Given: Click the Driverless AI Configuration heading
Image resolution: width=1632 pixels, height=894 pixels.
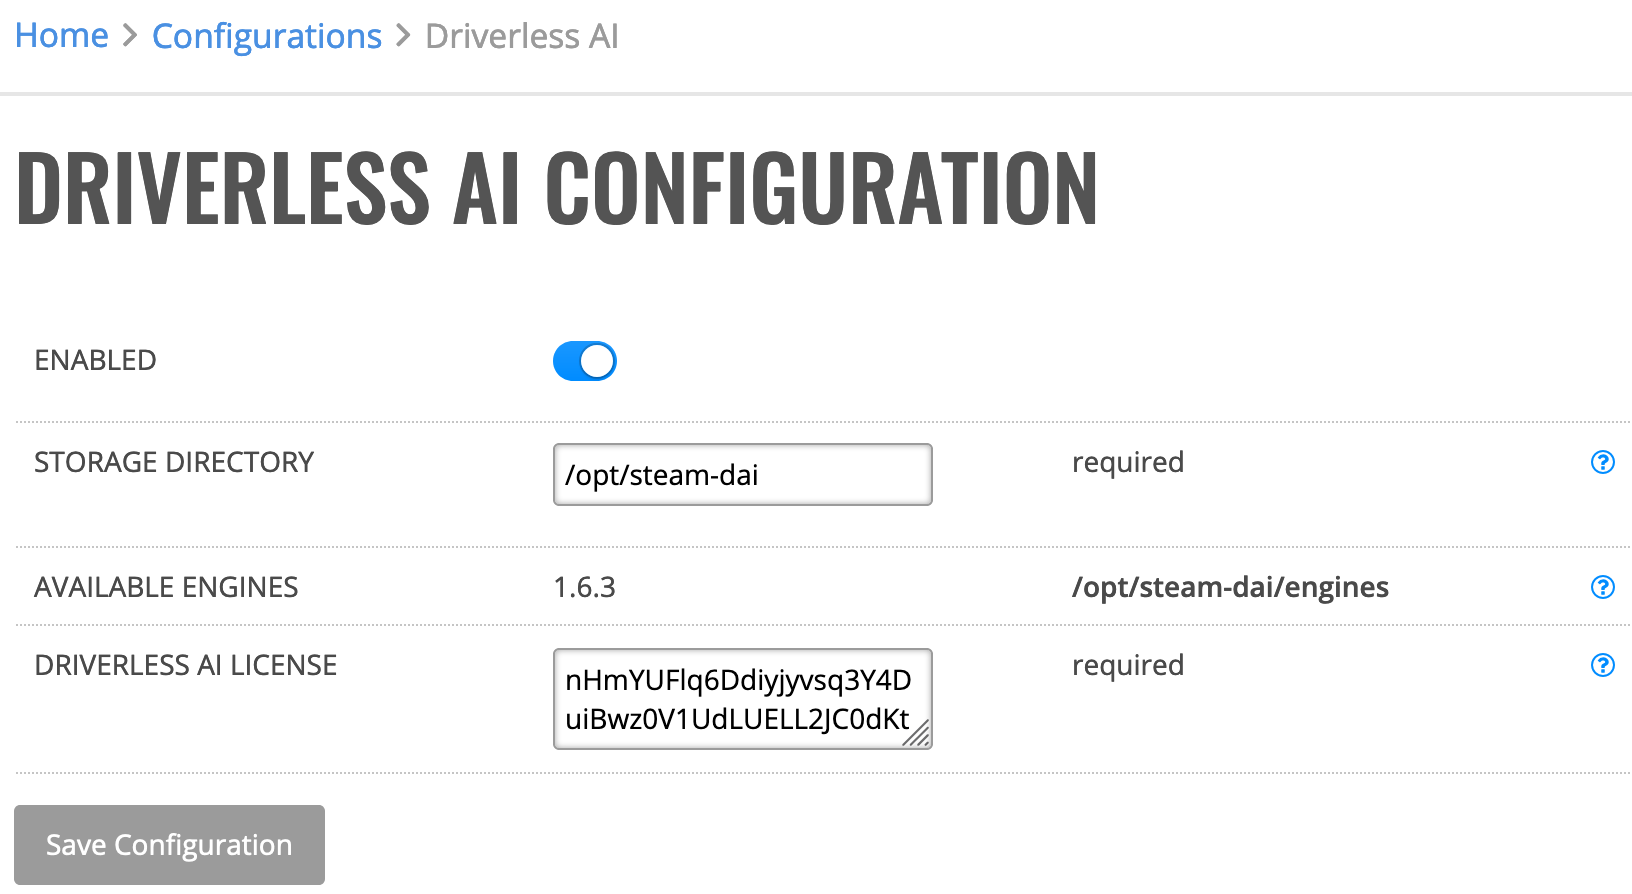Looking at the screenshot, I should click(557, 188).
